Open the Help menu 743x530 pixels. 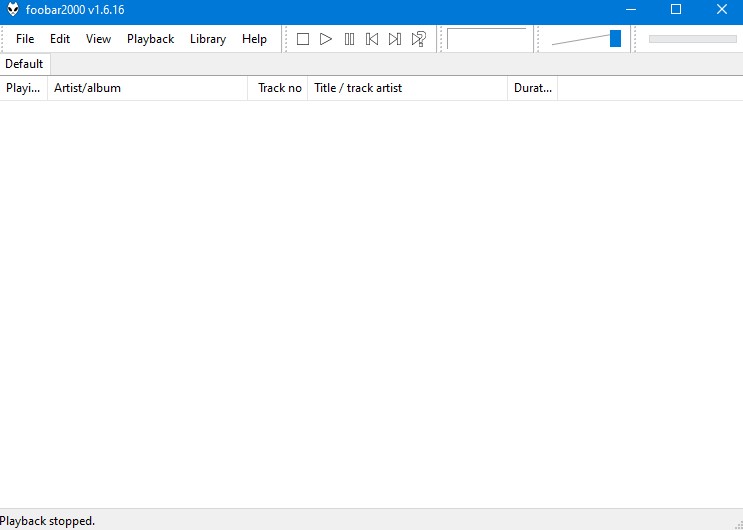tap(254, 39)
